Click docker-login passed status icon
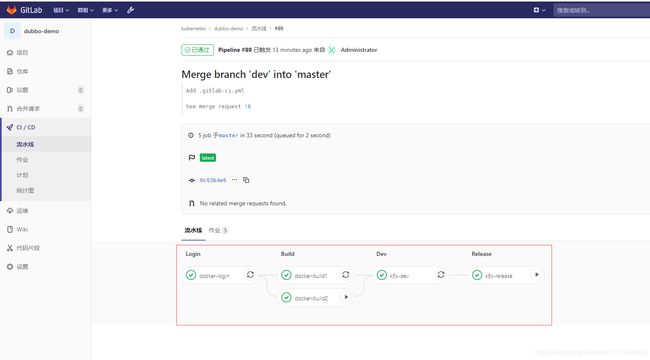Viewport: 650px width, 360px height. (x=191, y=275)
